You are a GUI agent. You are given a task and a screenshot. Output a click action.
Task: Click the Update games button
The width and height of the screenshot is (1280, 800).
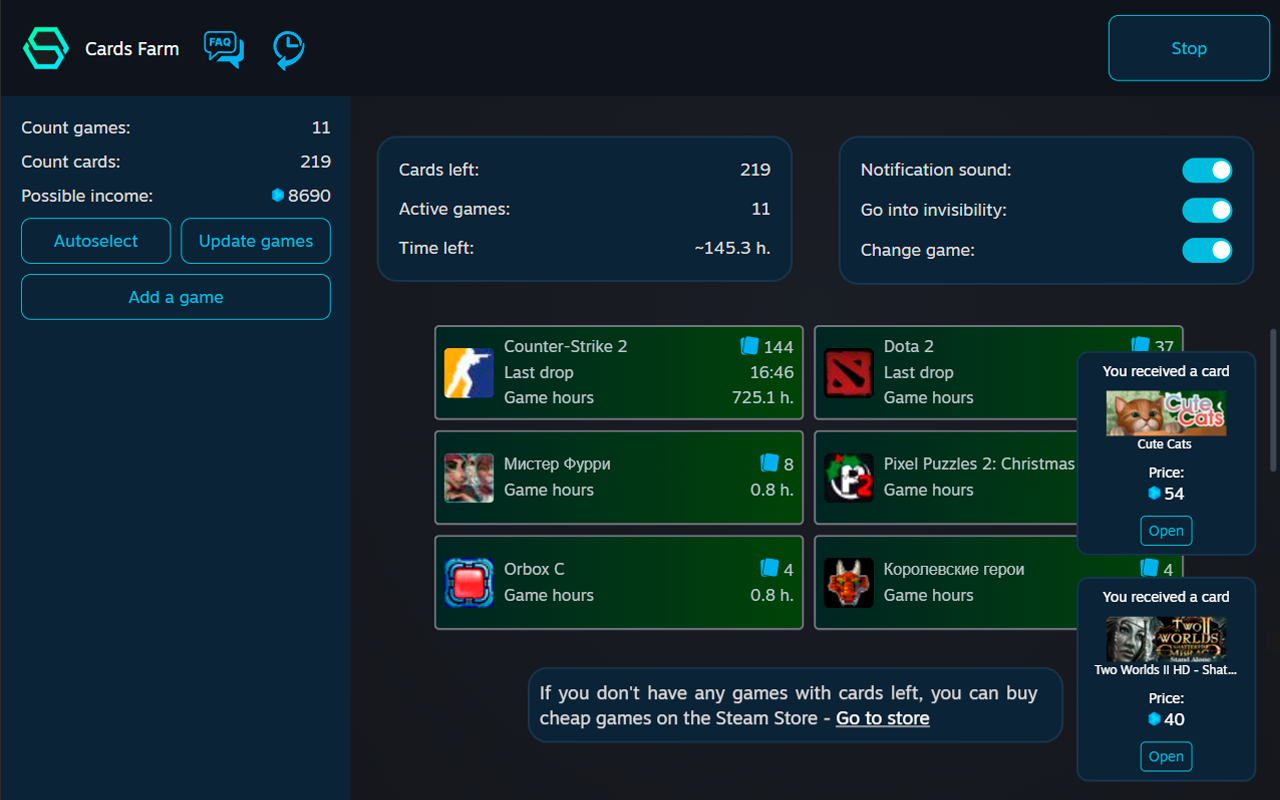[x=256, y=241]
